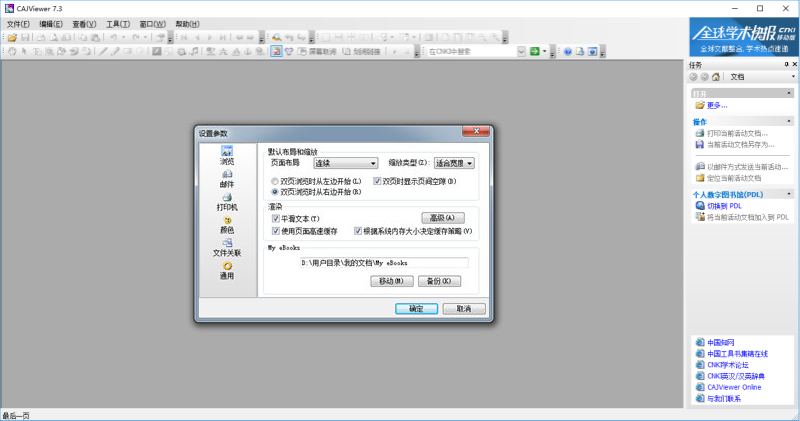Open the 通用 settings category
The image size is (800, 421).
click(226, 267)
